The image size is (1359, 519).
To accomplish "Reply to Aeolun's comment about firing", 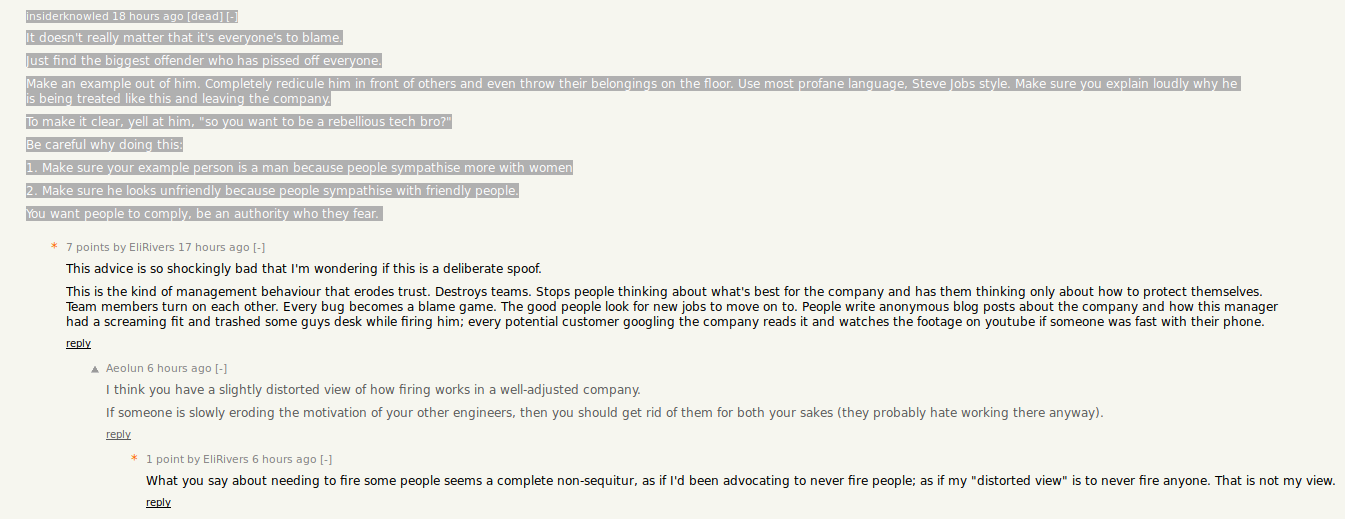I will pyautogui.click(x=118, y=434).
